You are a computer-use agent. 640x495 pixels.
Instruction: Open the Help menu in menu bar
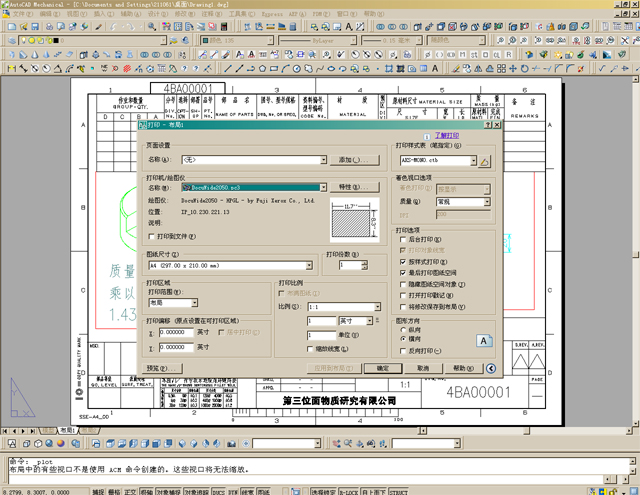tap(373, 14)
